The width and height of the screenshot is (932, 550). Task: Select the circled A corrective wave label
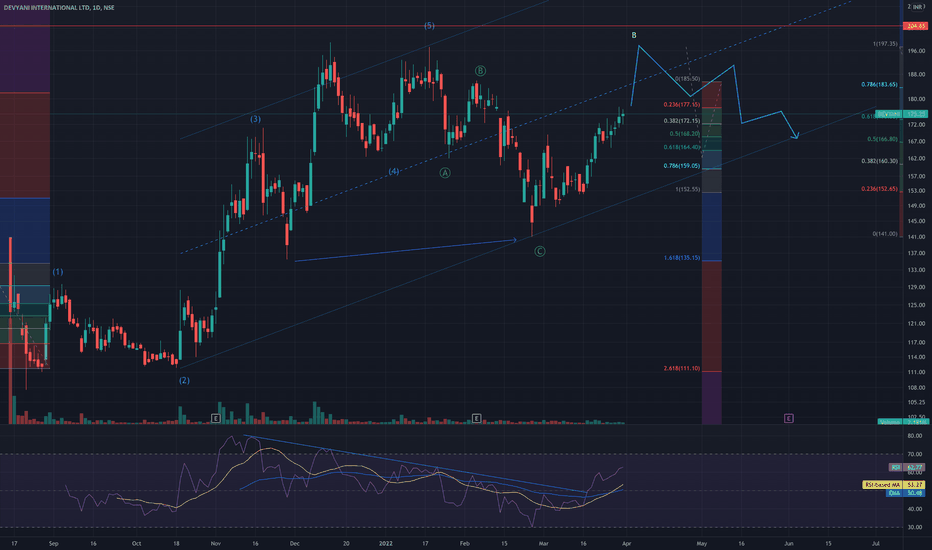click(445, 173)
